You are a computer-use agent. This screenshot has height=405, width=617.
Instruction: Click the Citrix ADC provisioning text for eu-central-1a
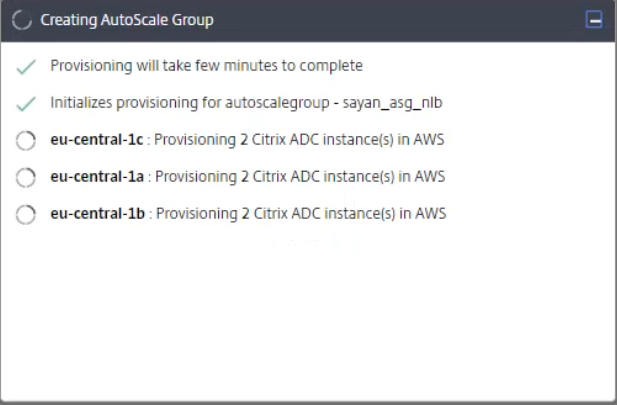[300, 177]
